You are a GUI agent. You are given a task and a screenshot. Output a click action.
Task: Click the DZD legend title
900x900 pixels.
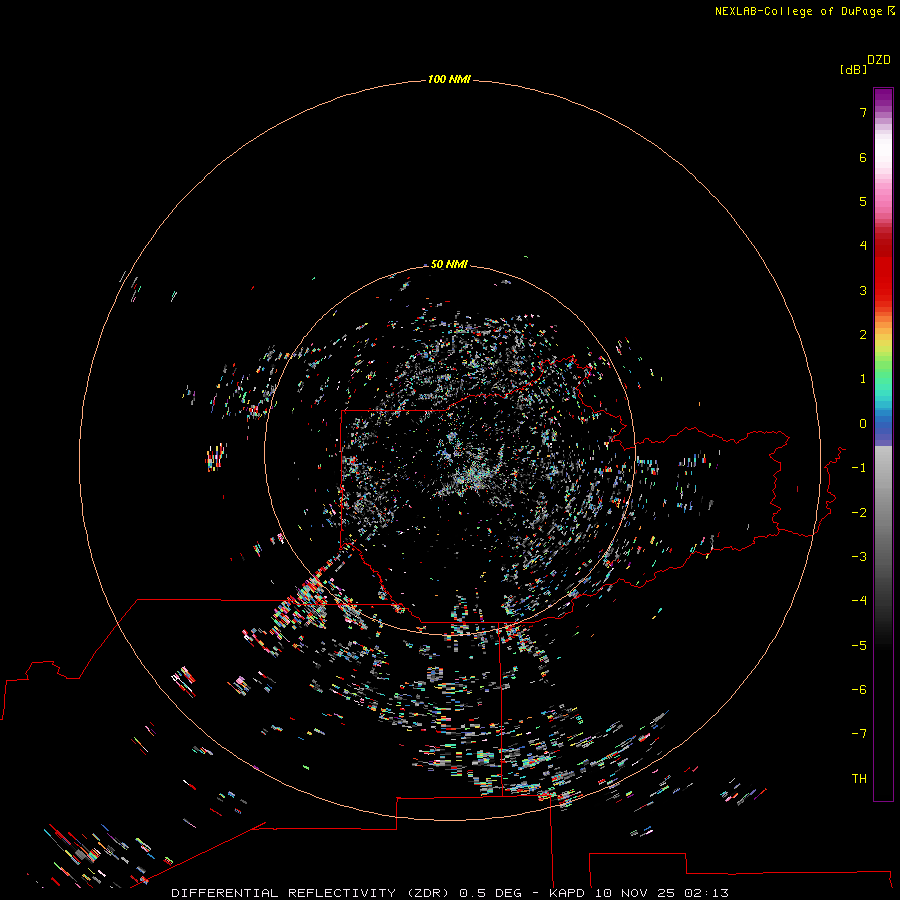tap(879, 60)
